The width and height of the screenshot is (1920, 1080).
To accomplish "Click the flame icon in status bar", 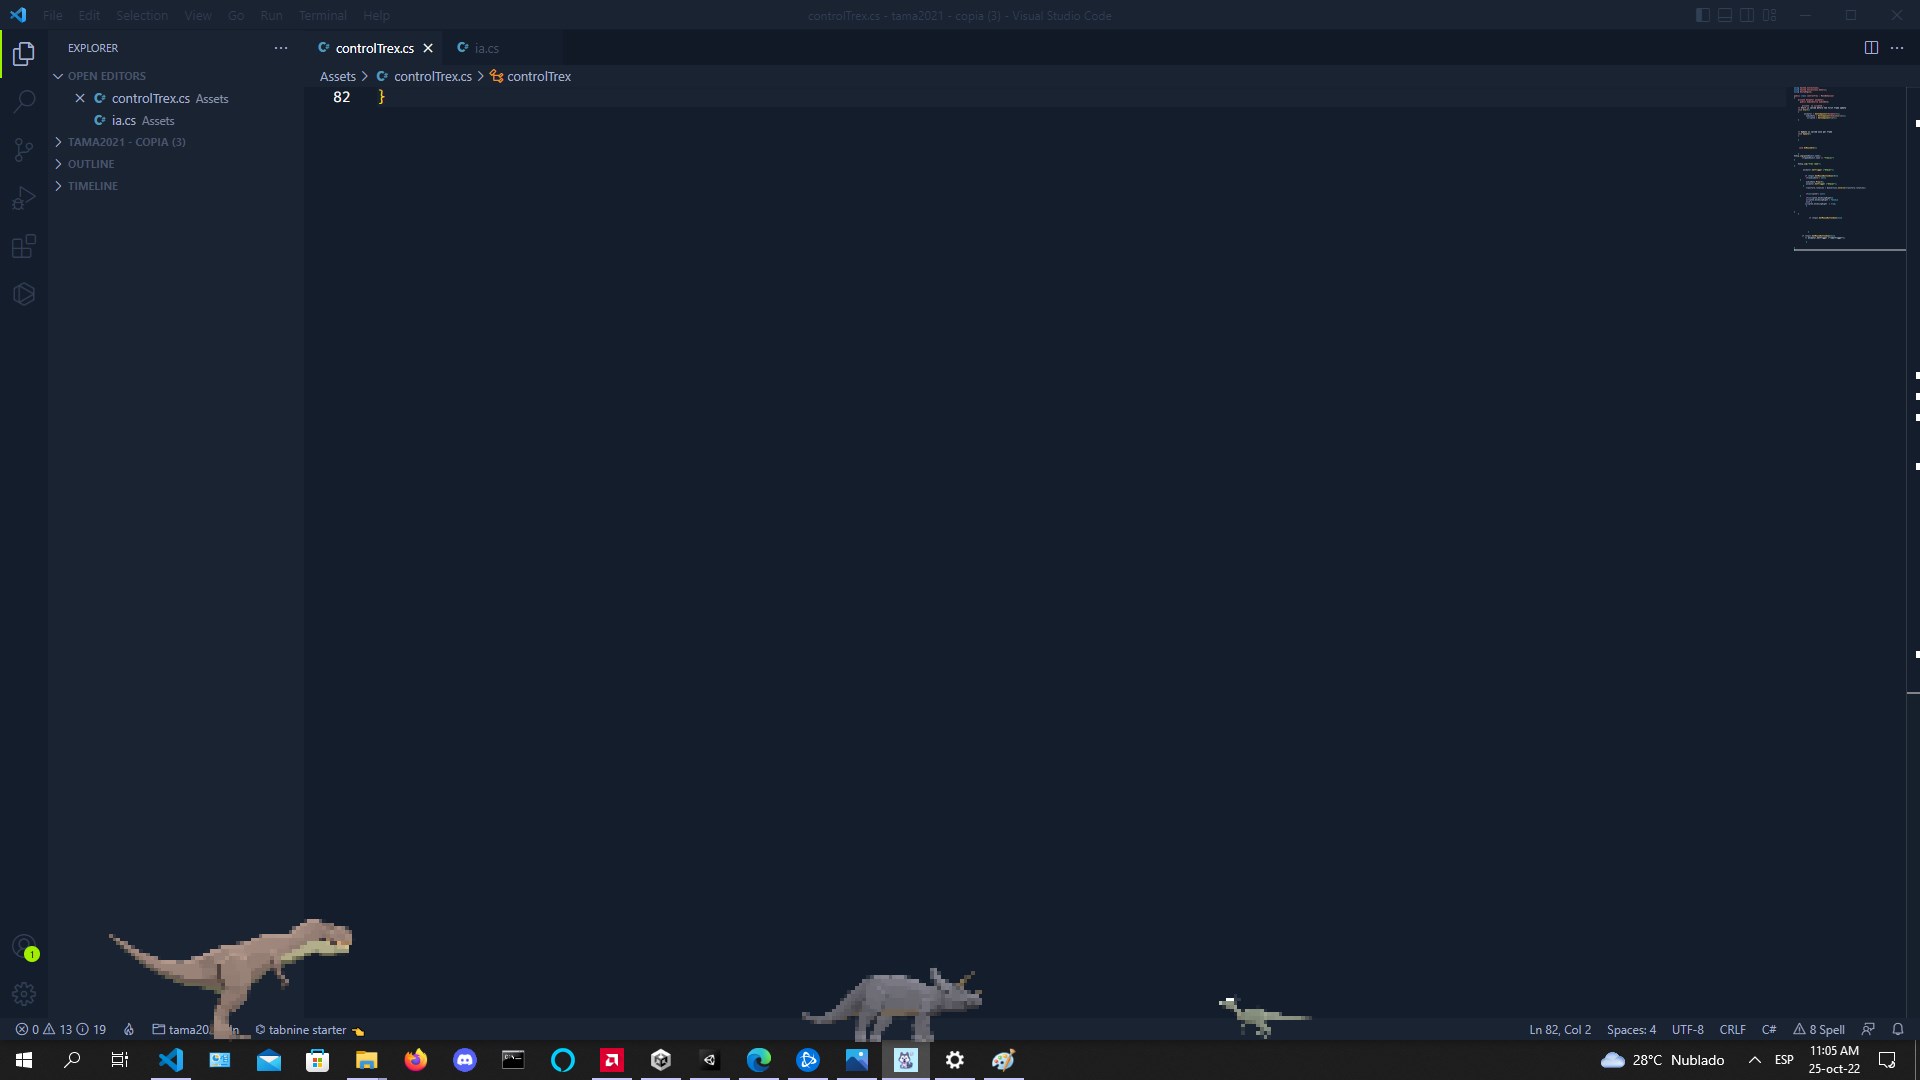I will point(129,1029).
